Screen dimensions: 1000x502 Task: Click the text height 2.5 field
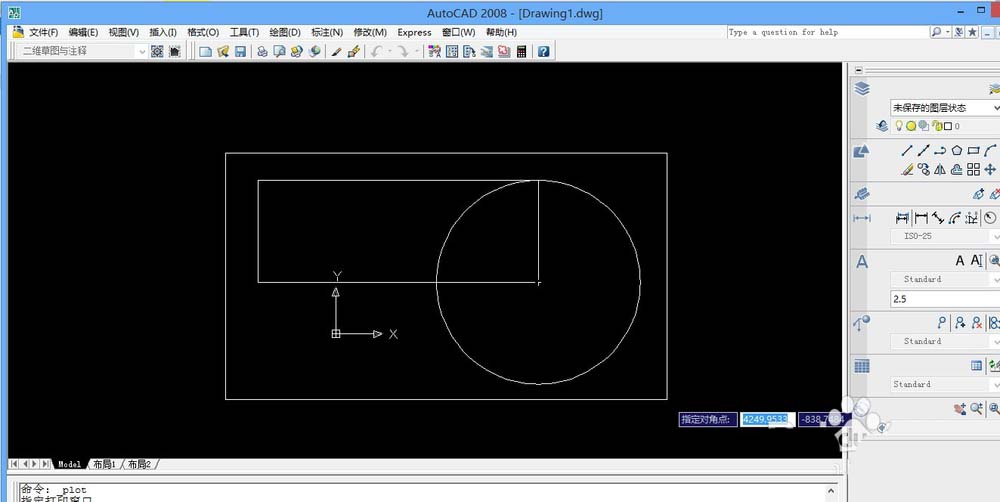[x=945, y=299]
